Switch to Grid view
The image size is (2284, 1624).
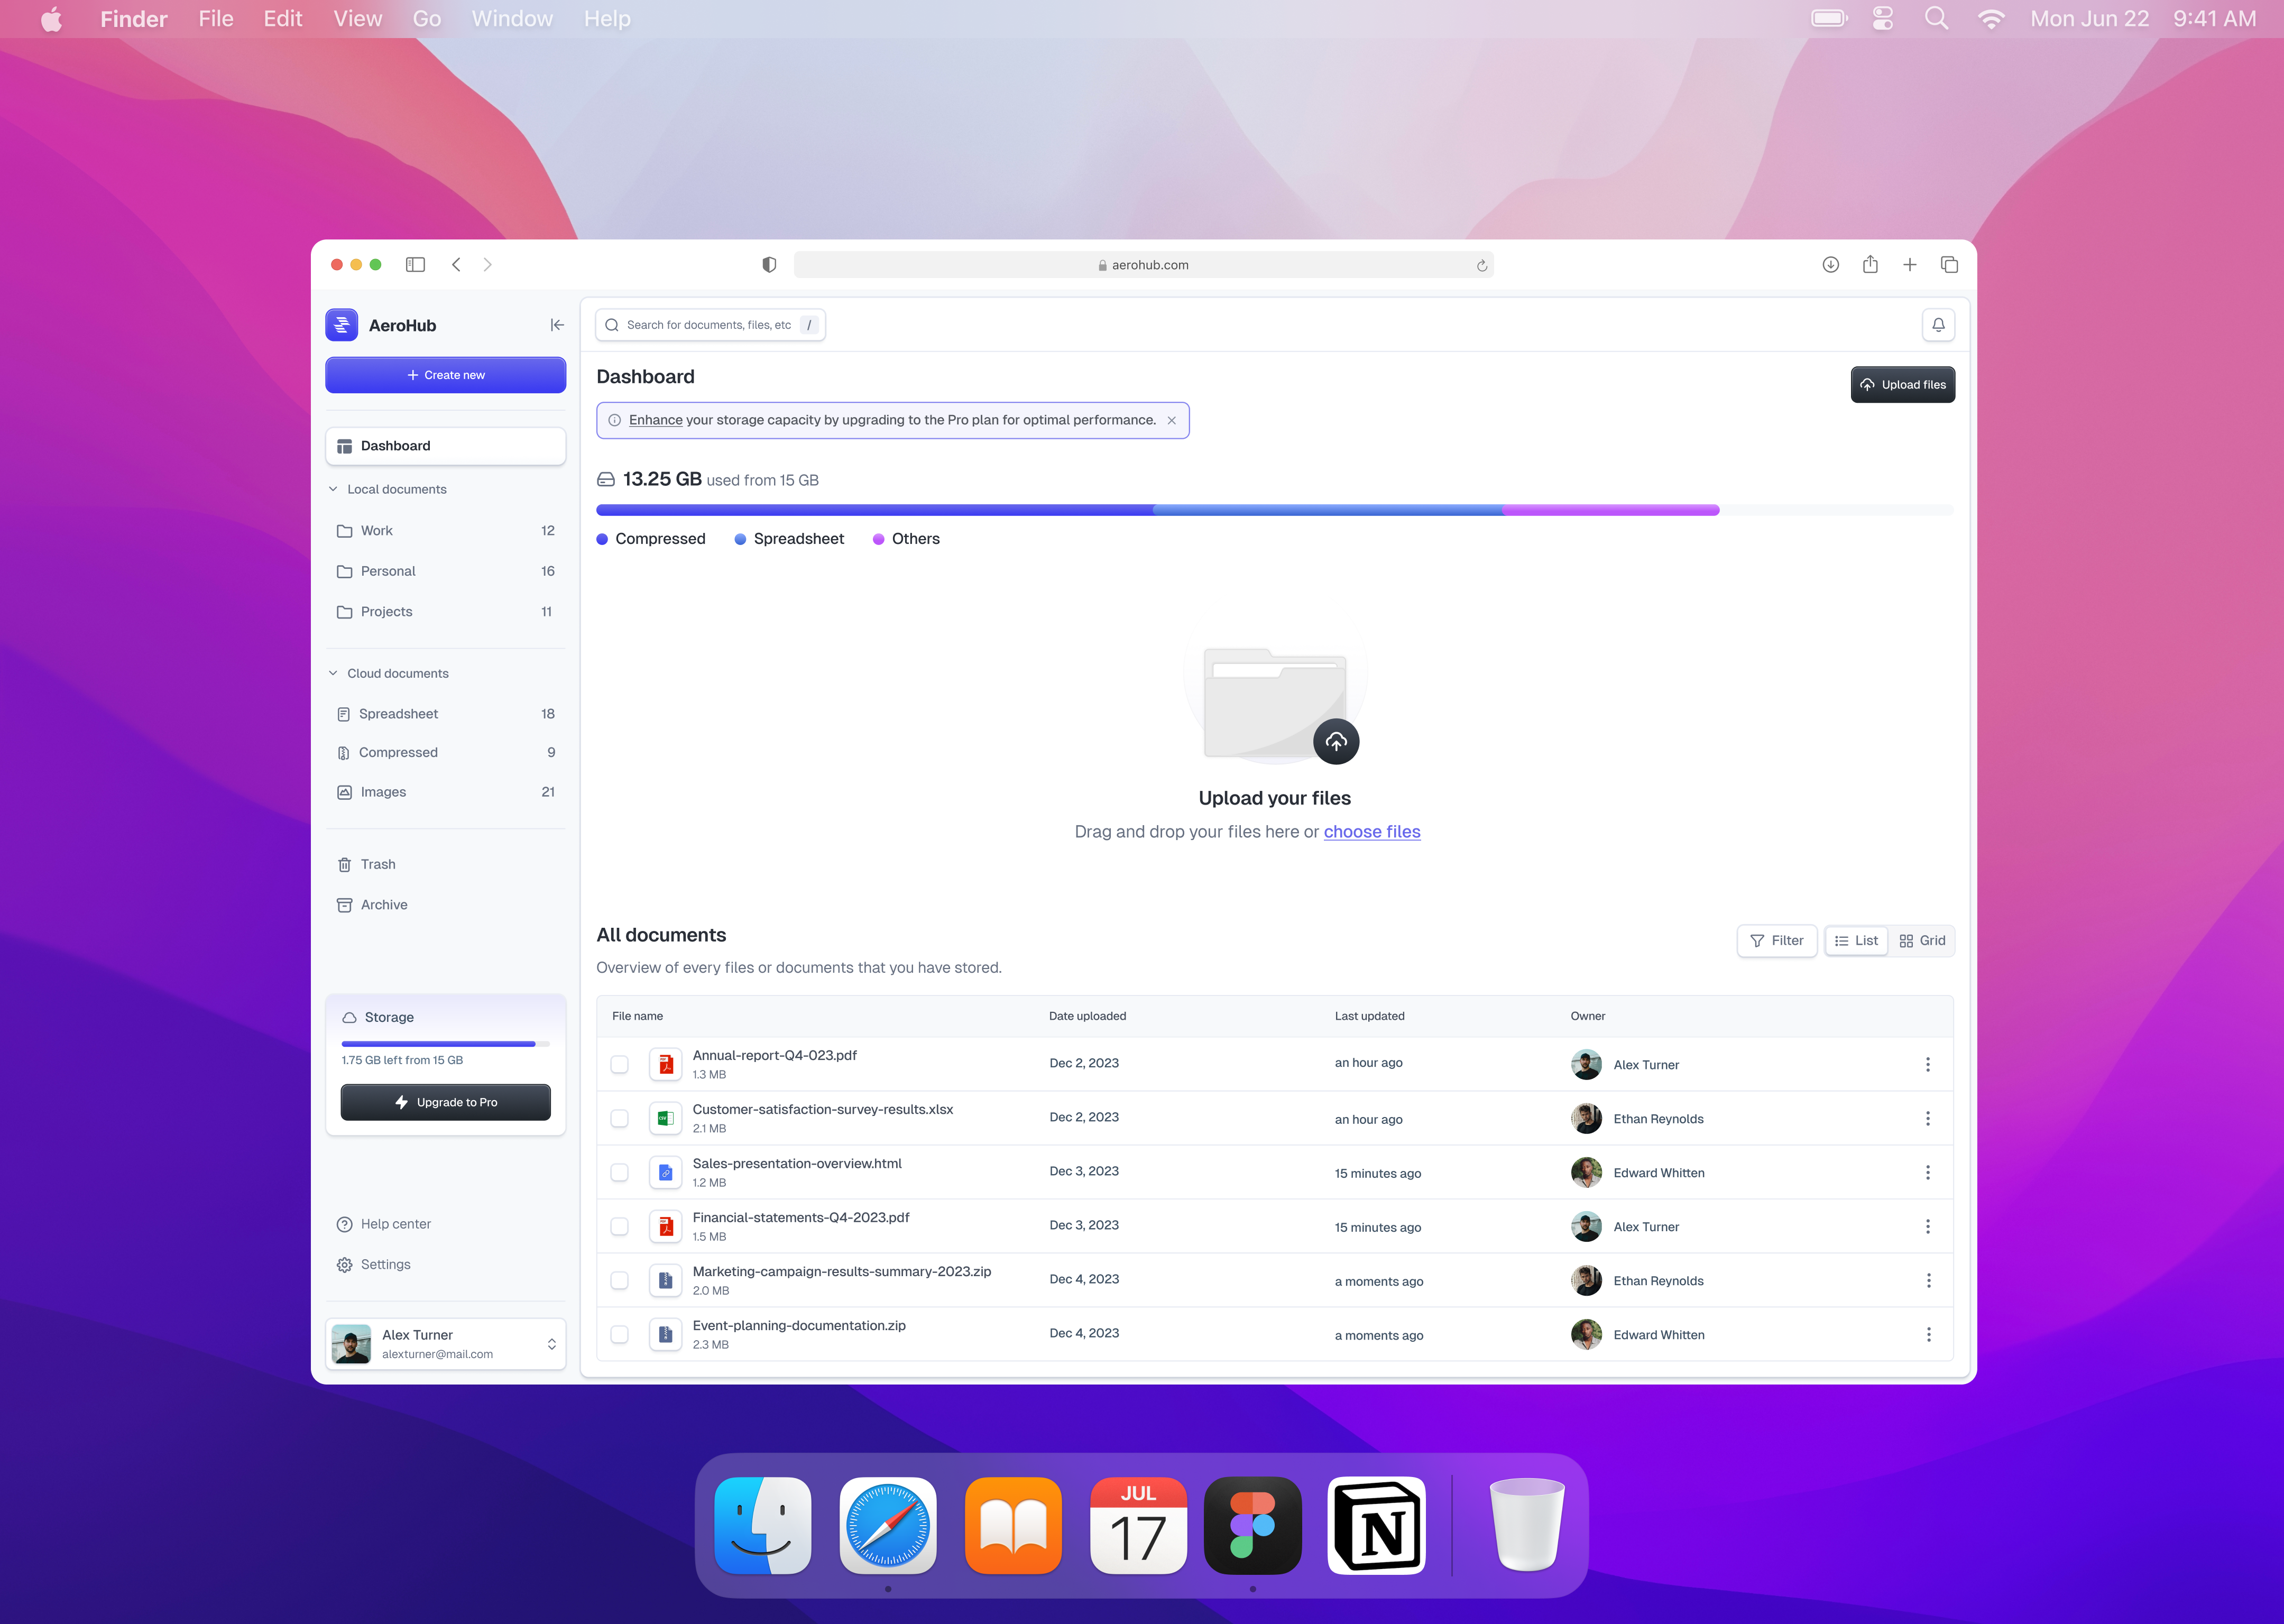click(1921, 941)
